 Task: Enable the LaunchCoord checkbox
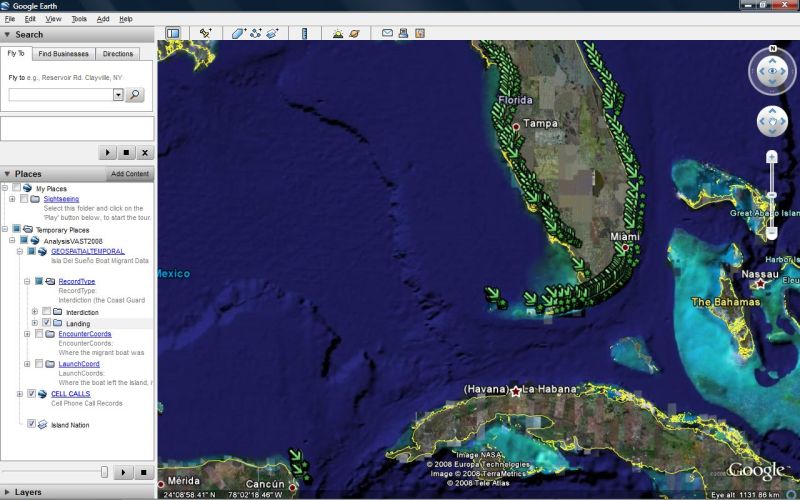tap(39, 364)
